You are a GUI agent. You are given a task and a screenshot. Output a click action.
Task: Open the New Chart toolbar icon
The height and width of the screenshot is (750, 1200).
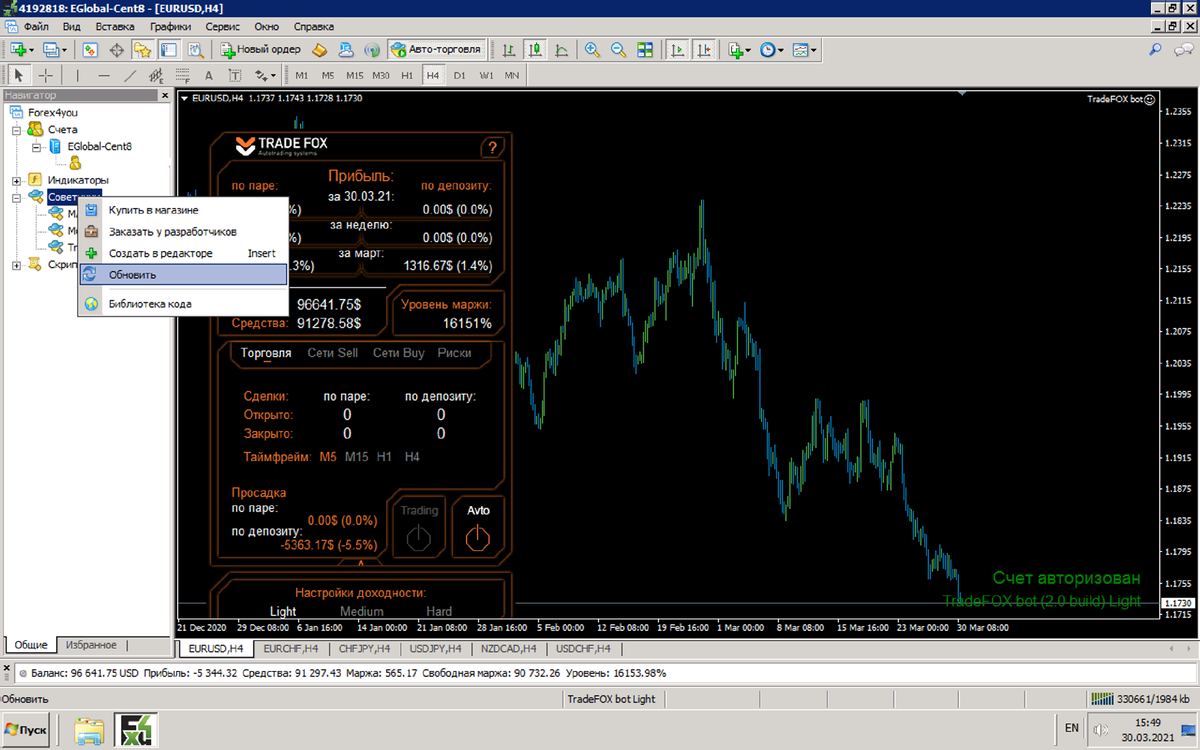point(18,49)
